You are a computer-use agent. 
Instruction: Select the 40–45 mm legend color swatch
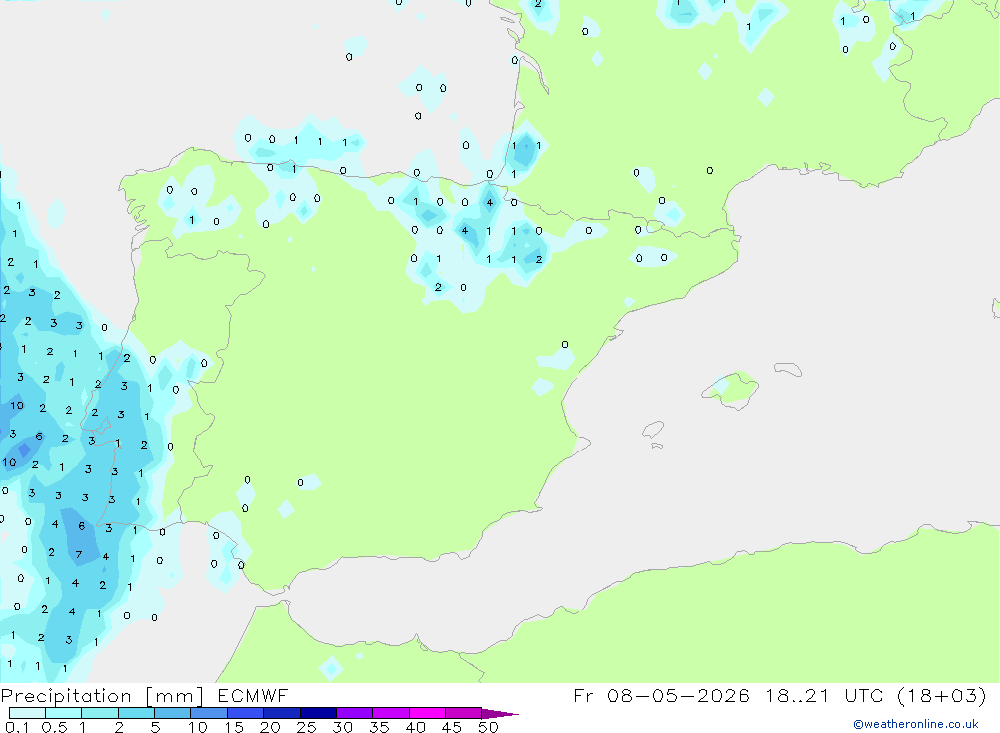click(427, 713)
